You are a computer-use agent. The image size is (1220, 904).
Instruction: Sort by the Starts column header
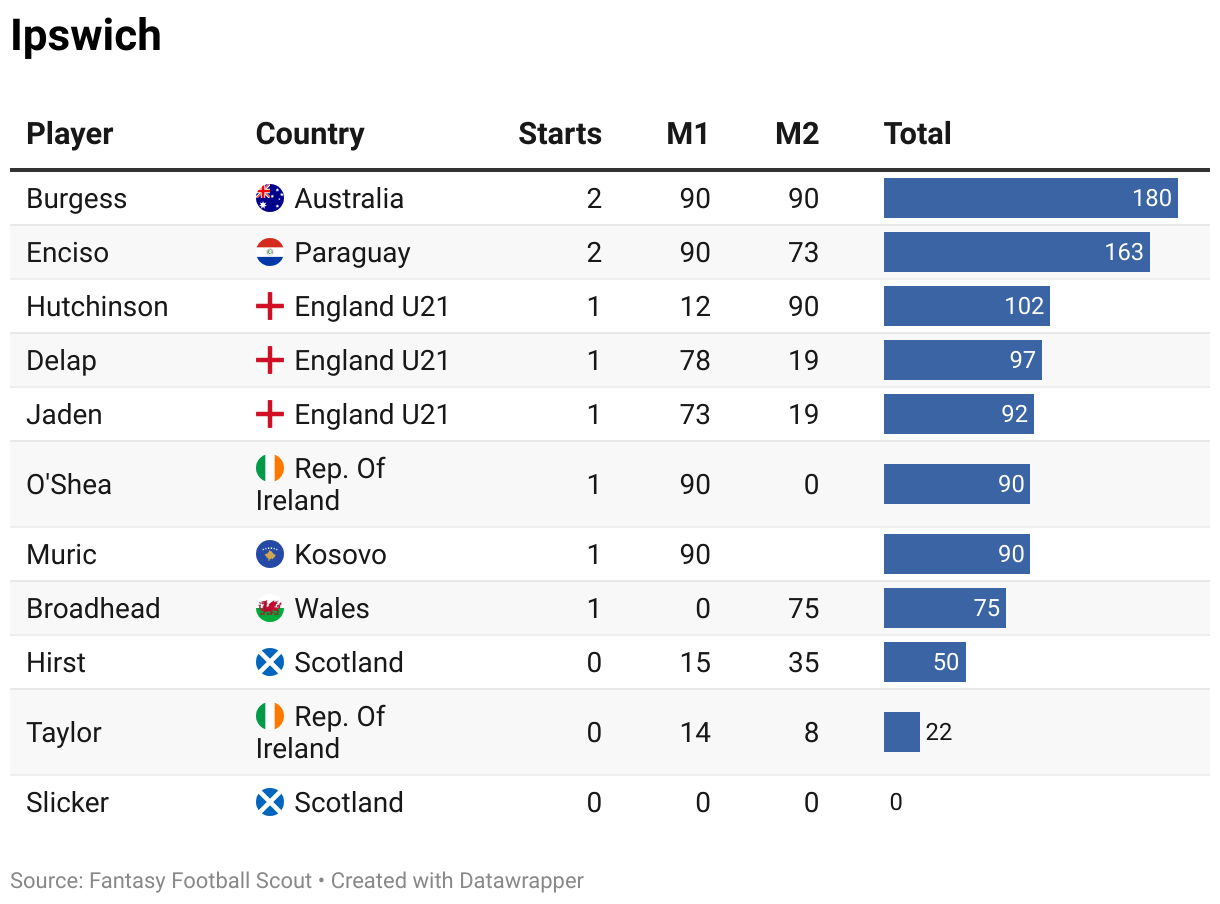coord(560,134)
